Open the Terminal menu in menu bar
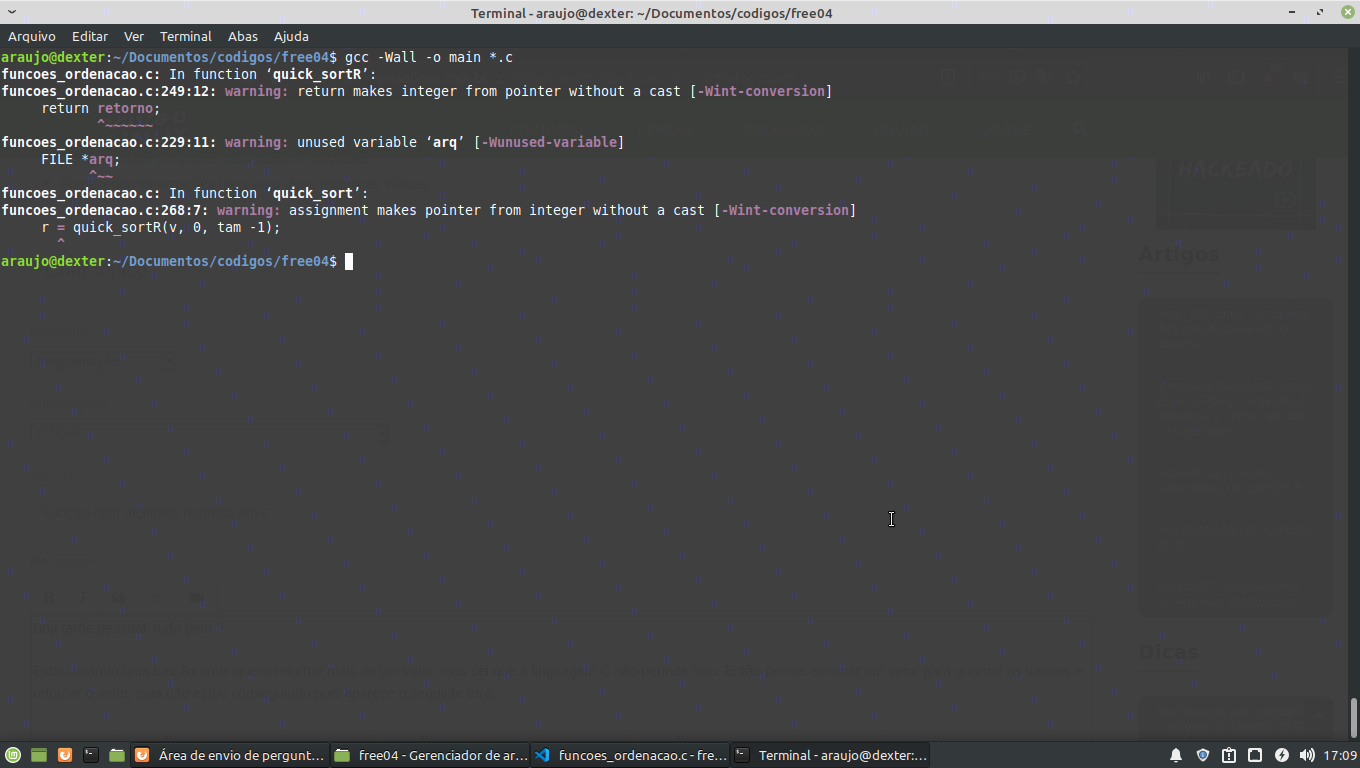The width and height of the screenshot is (1360, 768). click(x=186, y=36)
